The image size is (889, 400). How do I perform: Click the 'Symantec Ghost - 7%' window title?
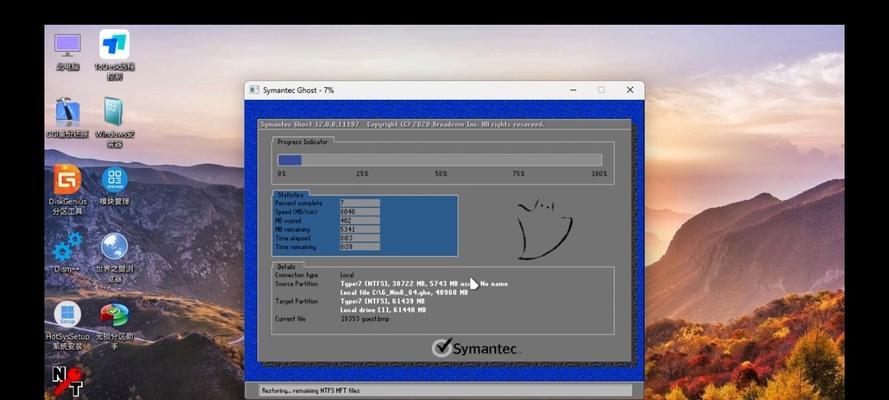298,90
